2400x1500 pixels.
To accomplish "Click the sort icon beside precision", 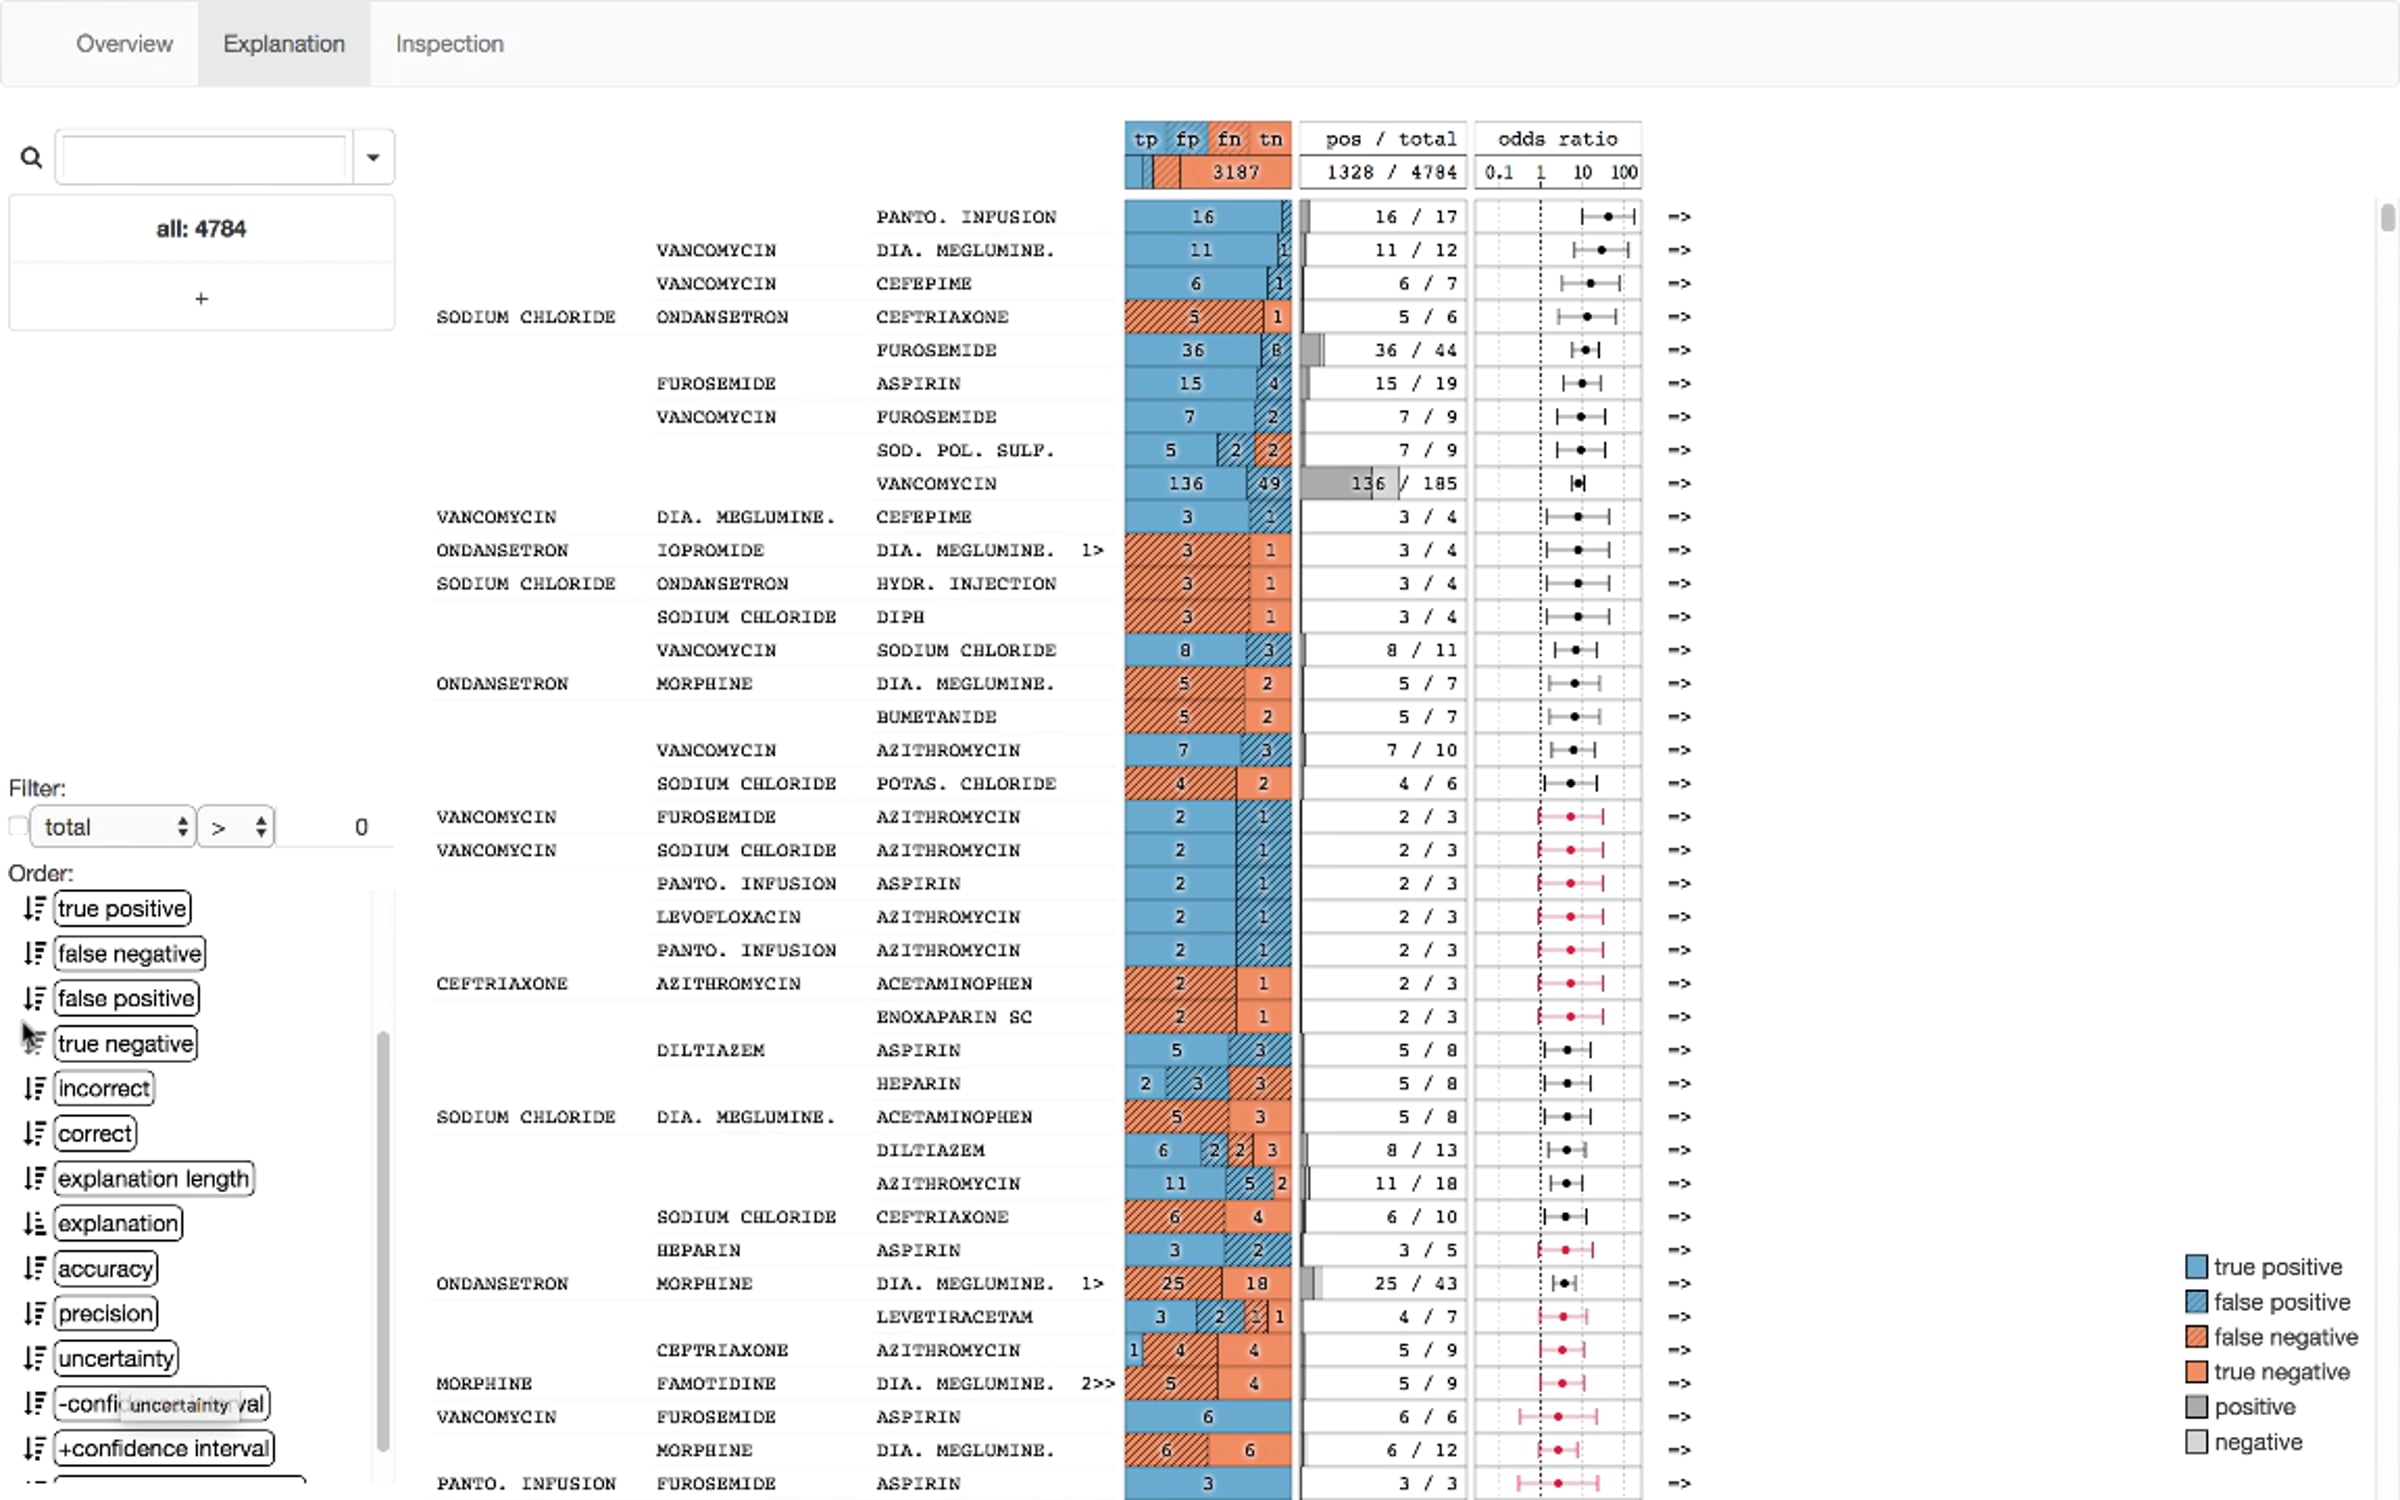I will (x=34, y=1313).
